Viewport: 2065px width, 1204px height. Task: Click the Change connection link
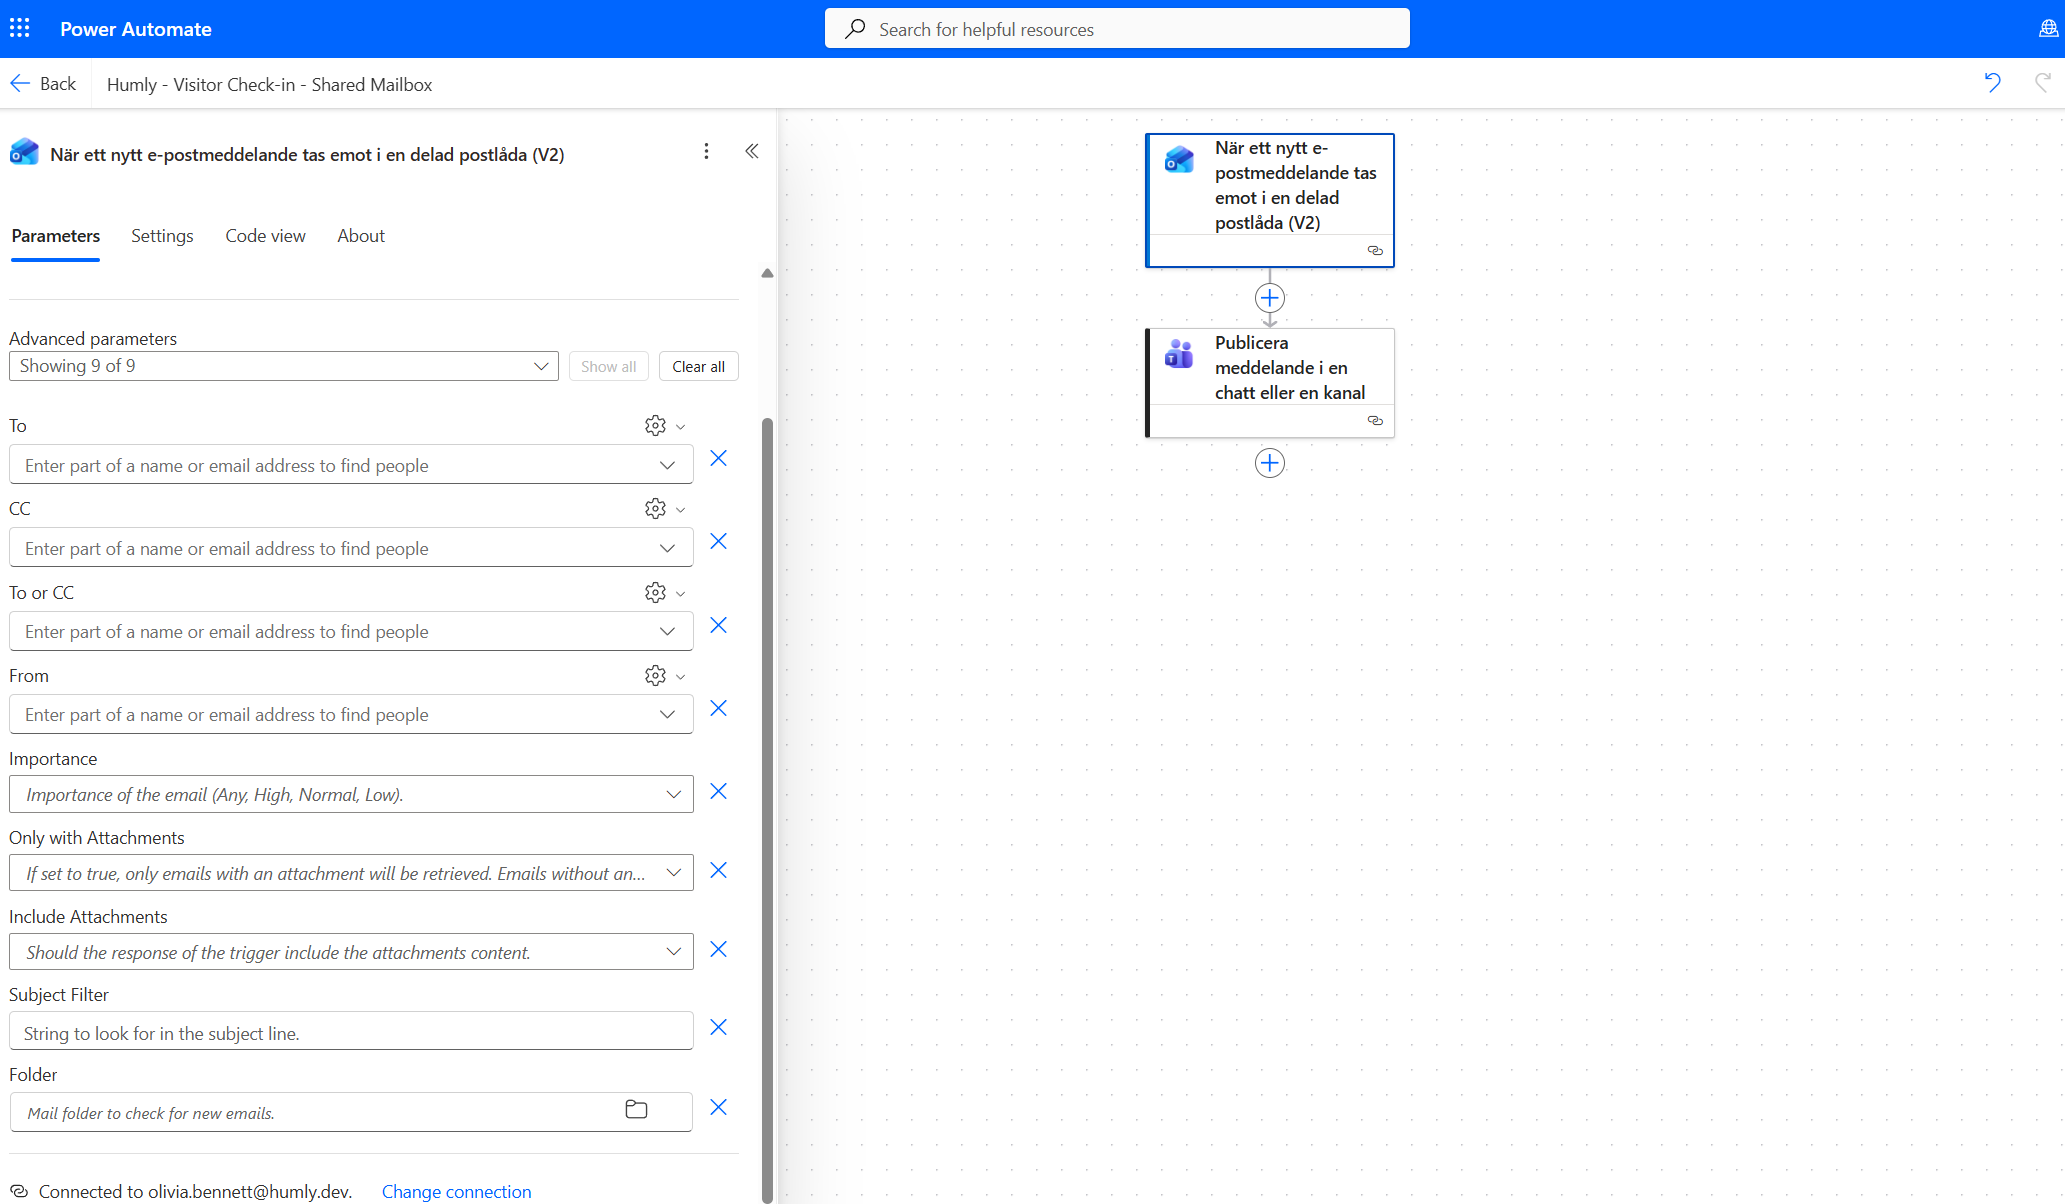point(456,1191)
